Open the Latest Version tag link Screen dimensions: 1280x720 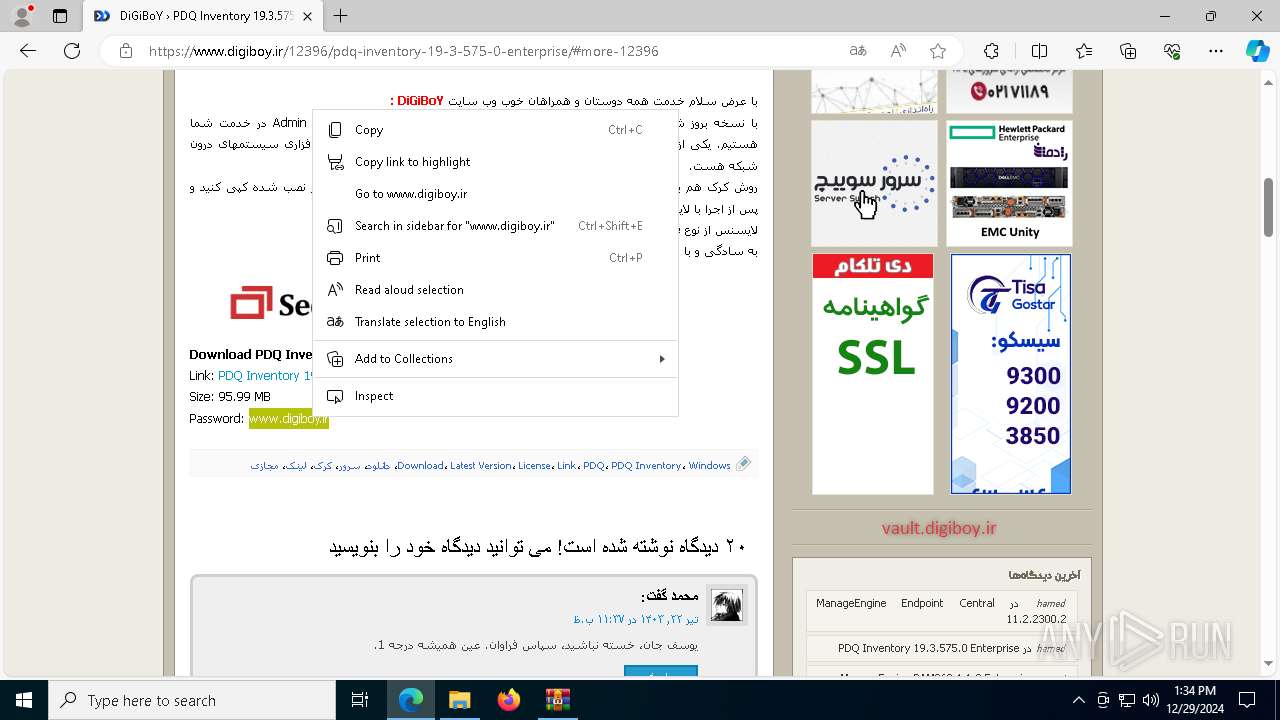[481, 466]
